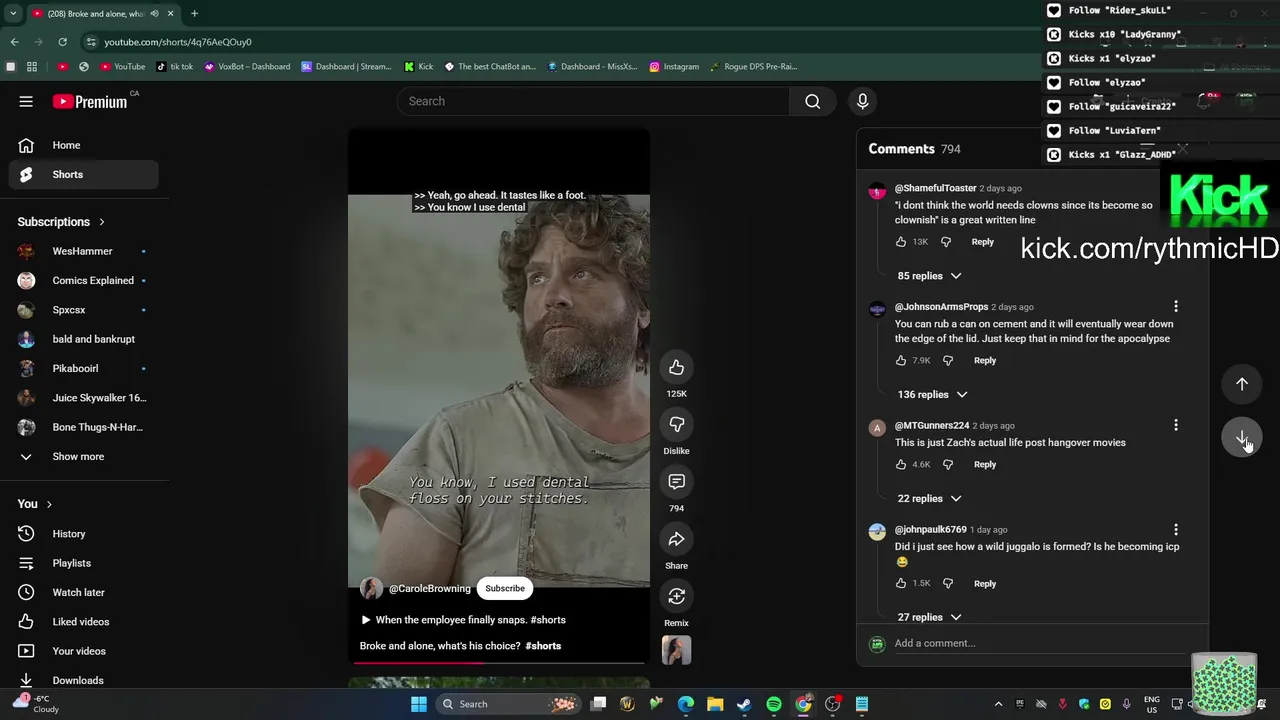Open Downloads in the sidebar
The width and height of the screenshot is (1280, 720).
[84, 681]
